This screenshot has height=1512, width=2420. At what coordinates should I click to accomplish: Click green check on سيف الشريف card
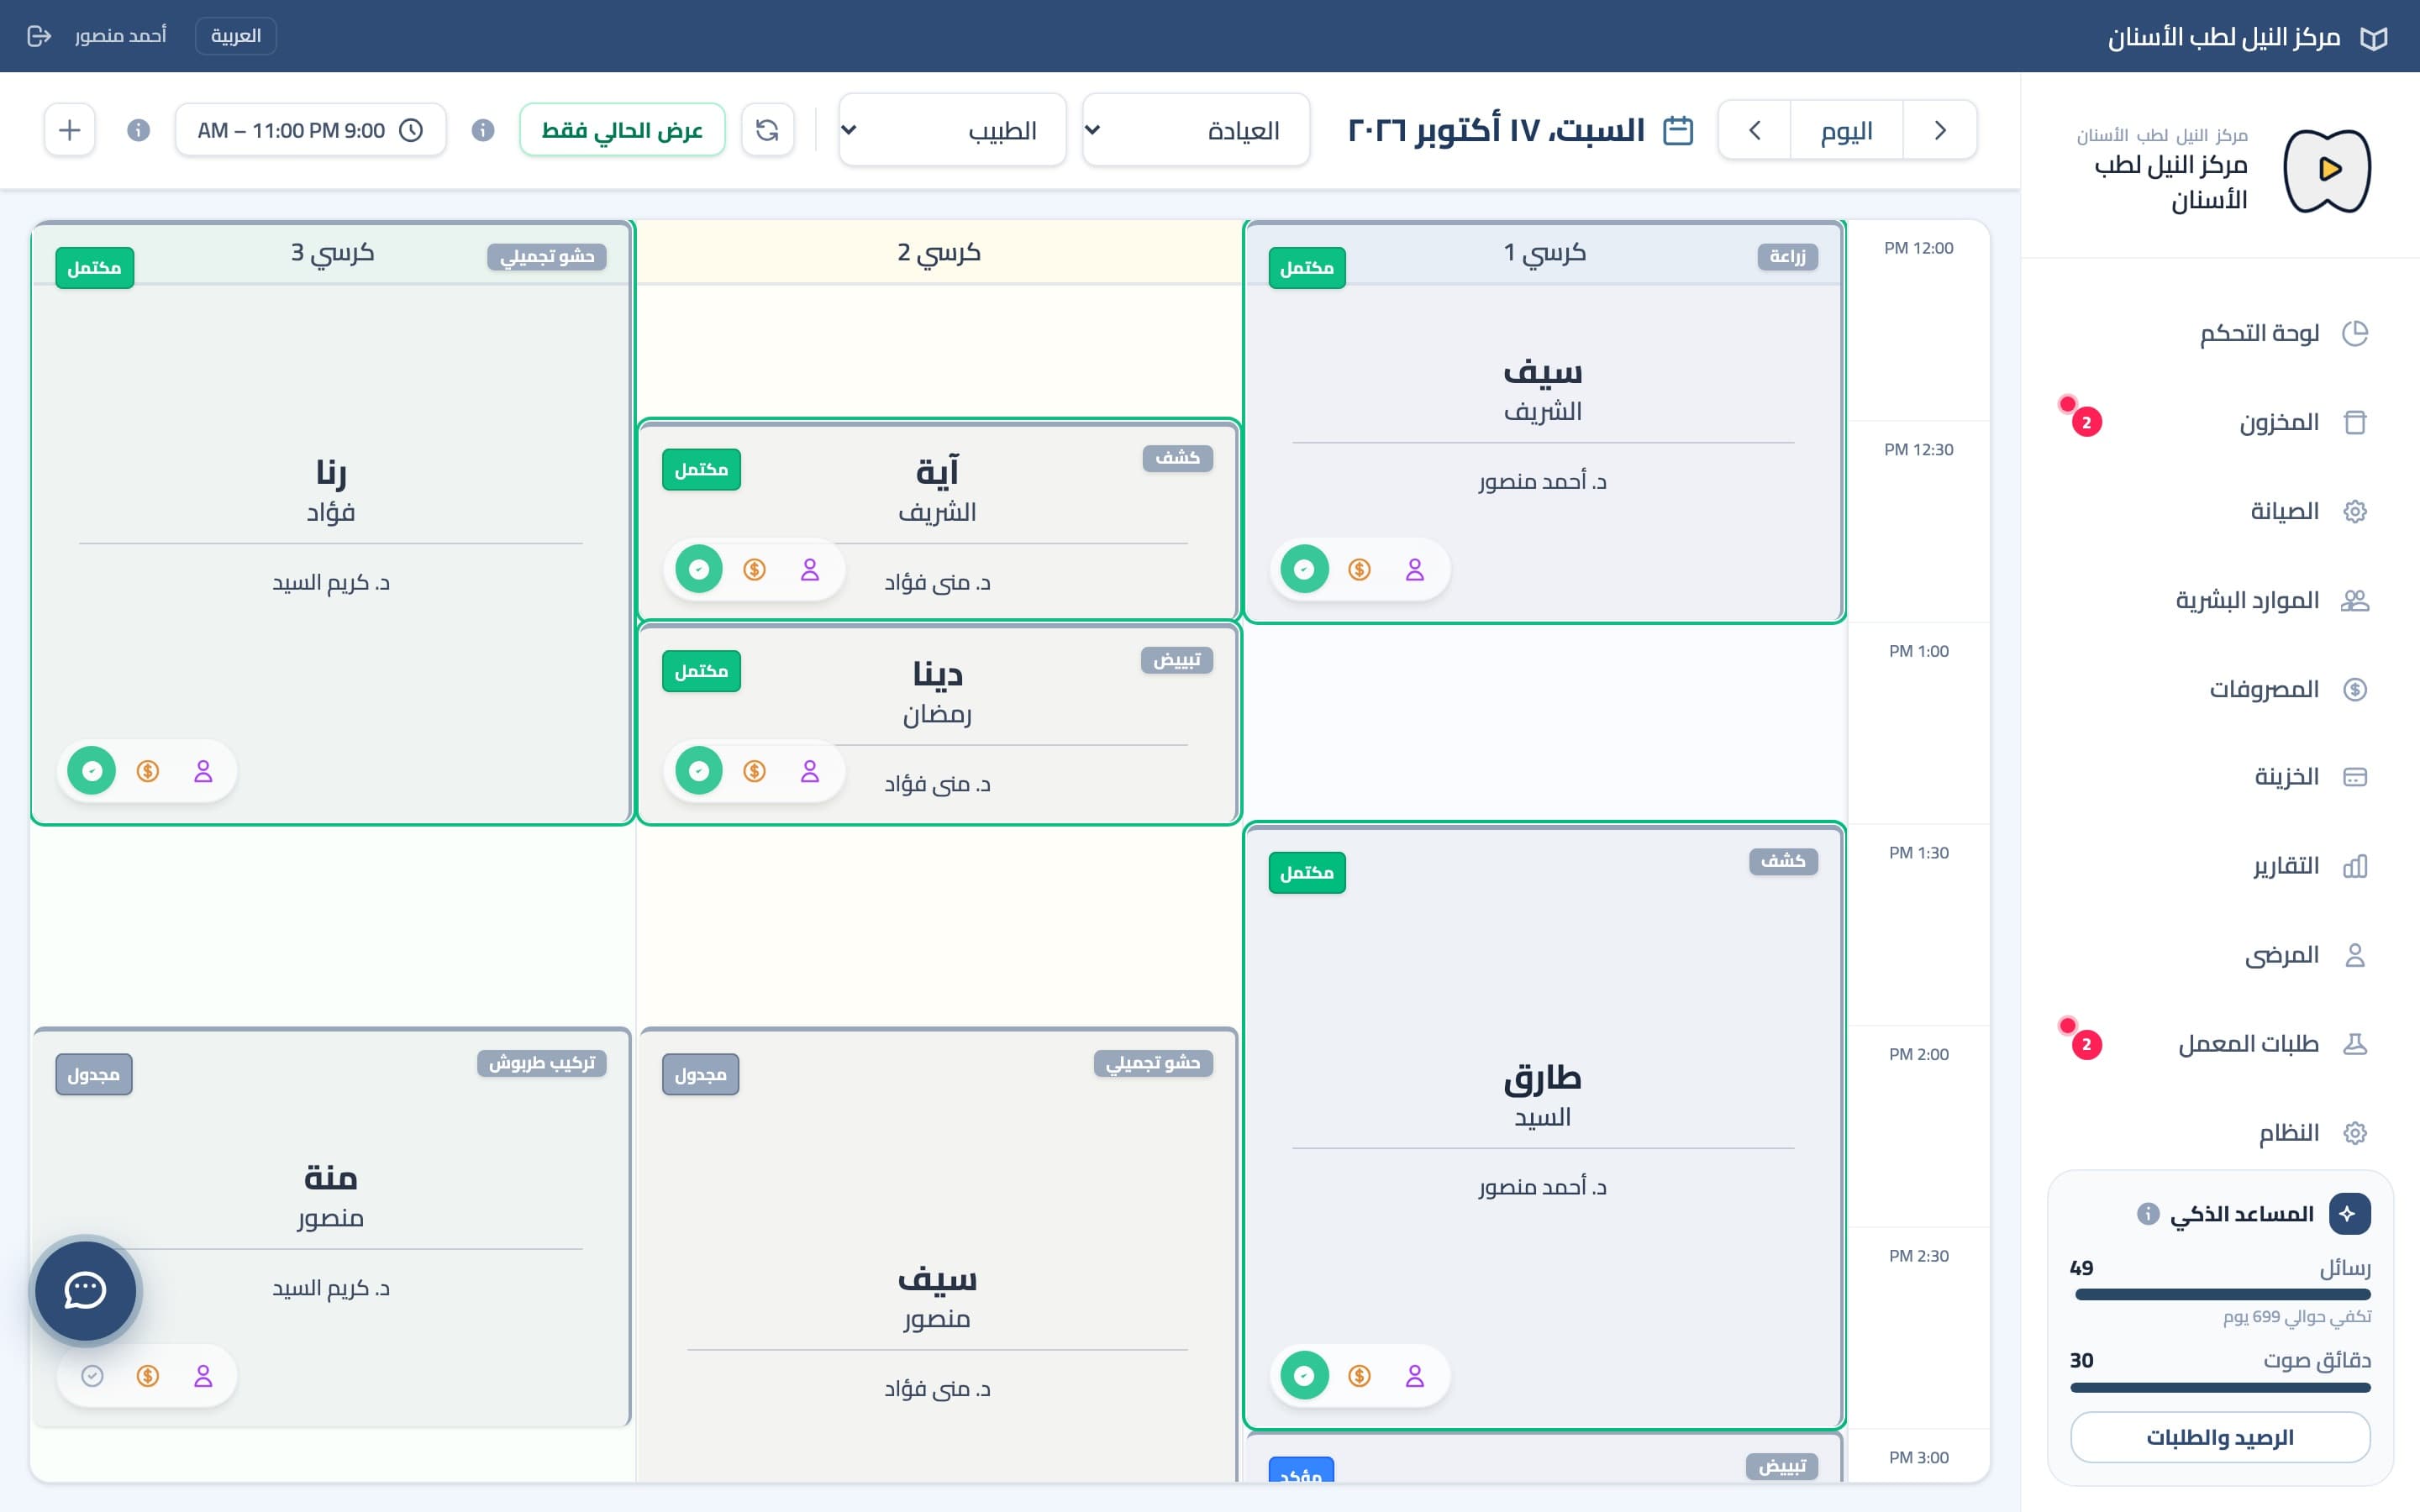(1304, 570)
